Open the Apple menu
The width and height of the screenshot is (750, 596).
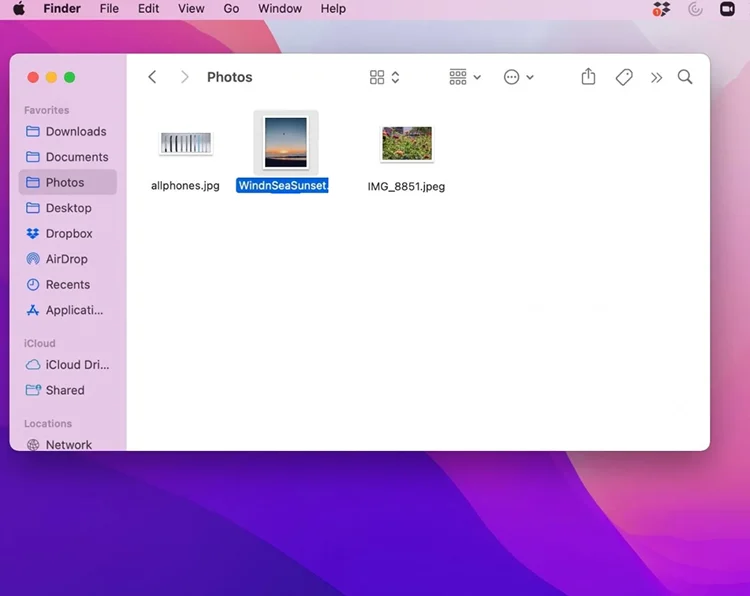pyautogui.click(x=19, y=9)
